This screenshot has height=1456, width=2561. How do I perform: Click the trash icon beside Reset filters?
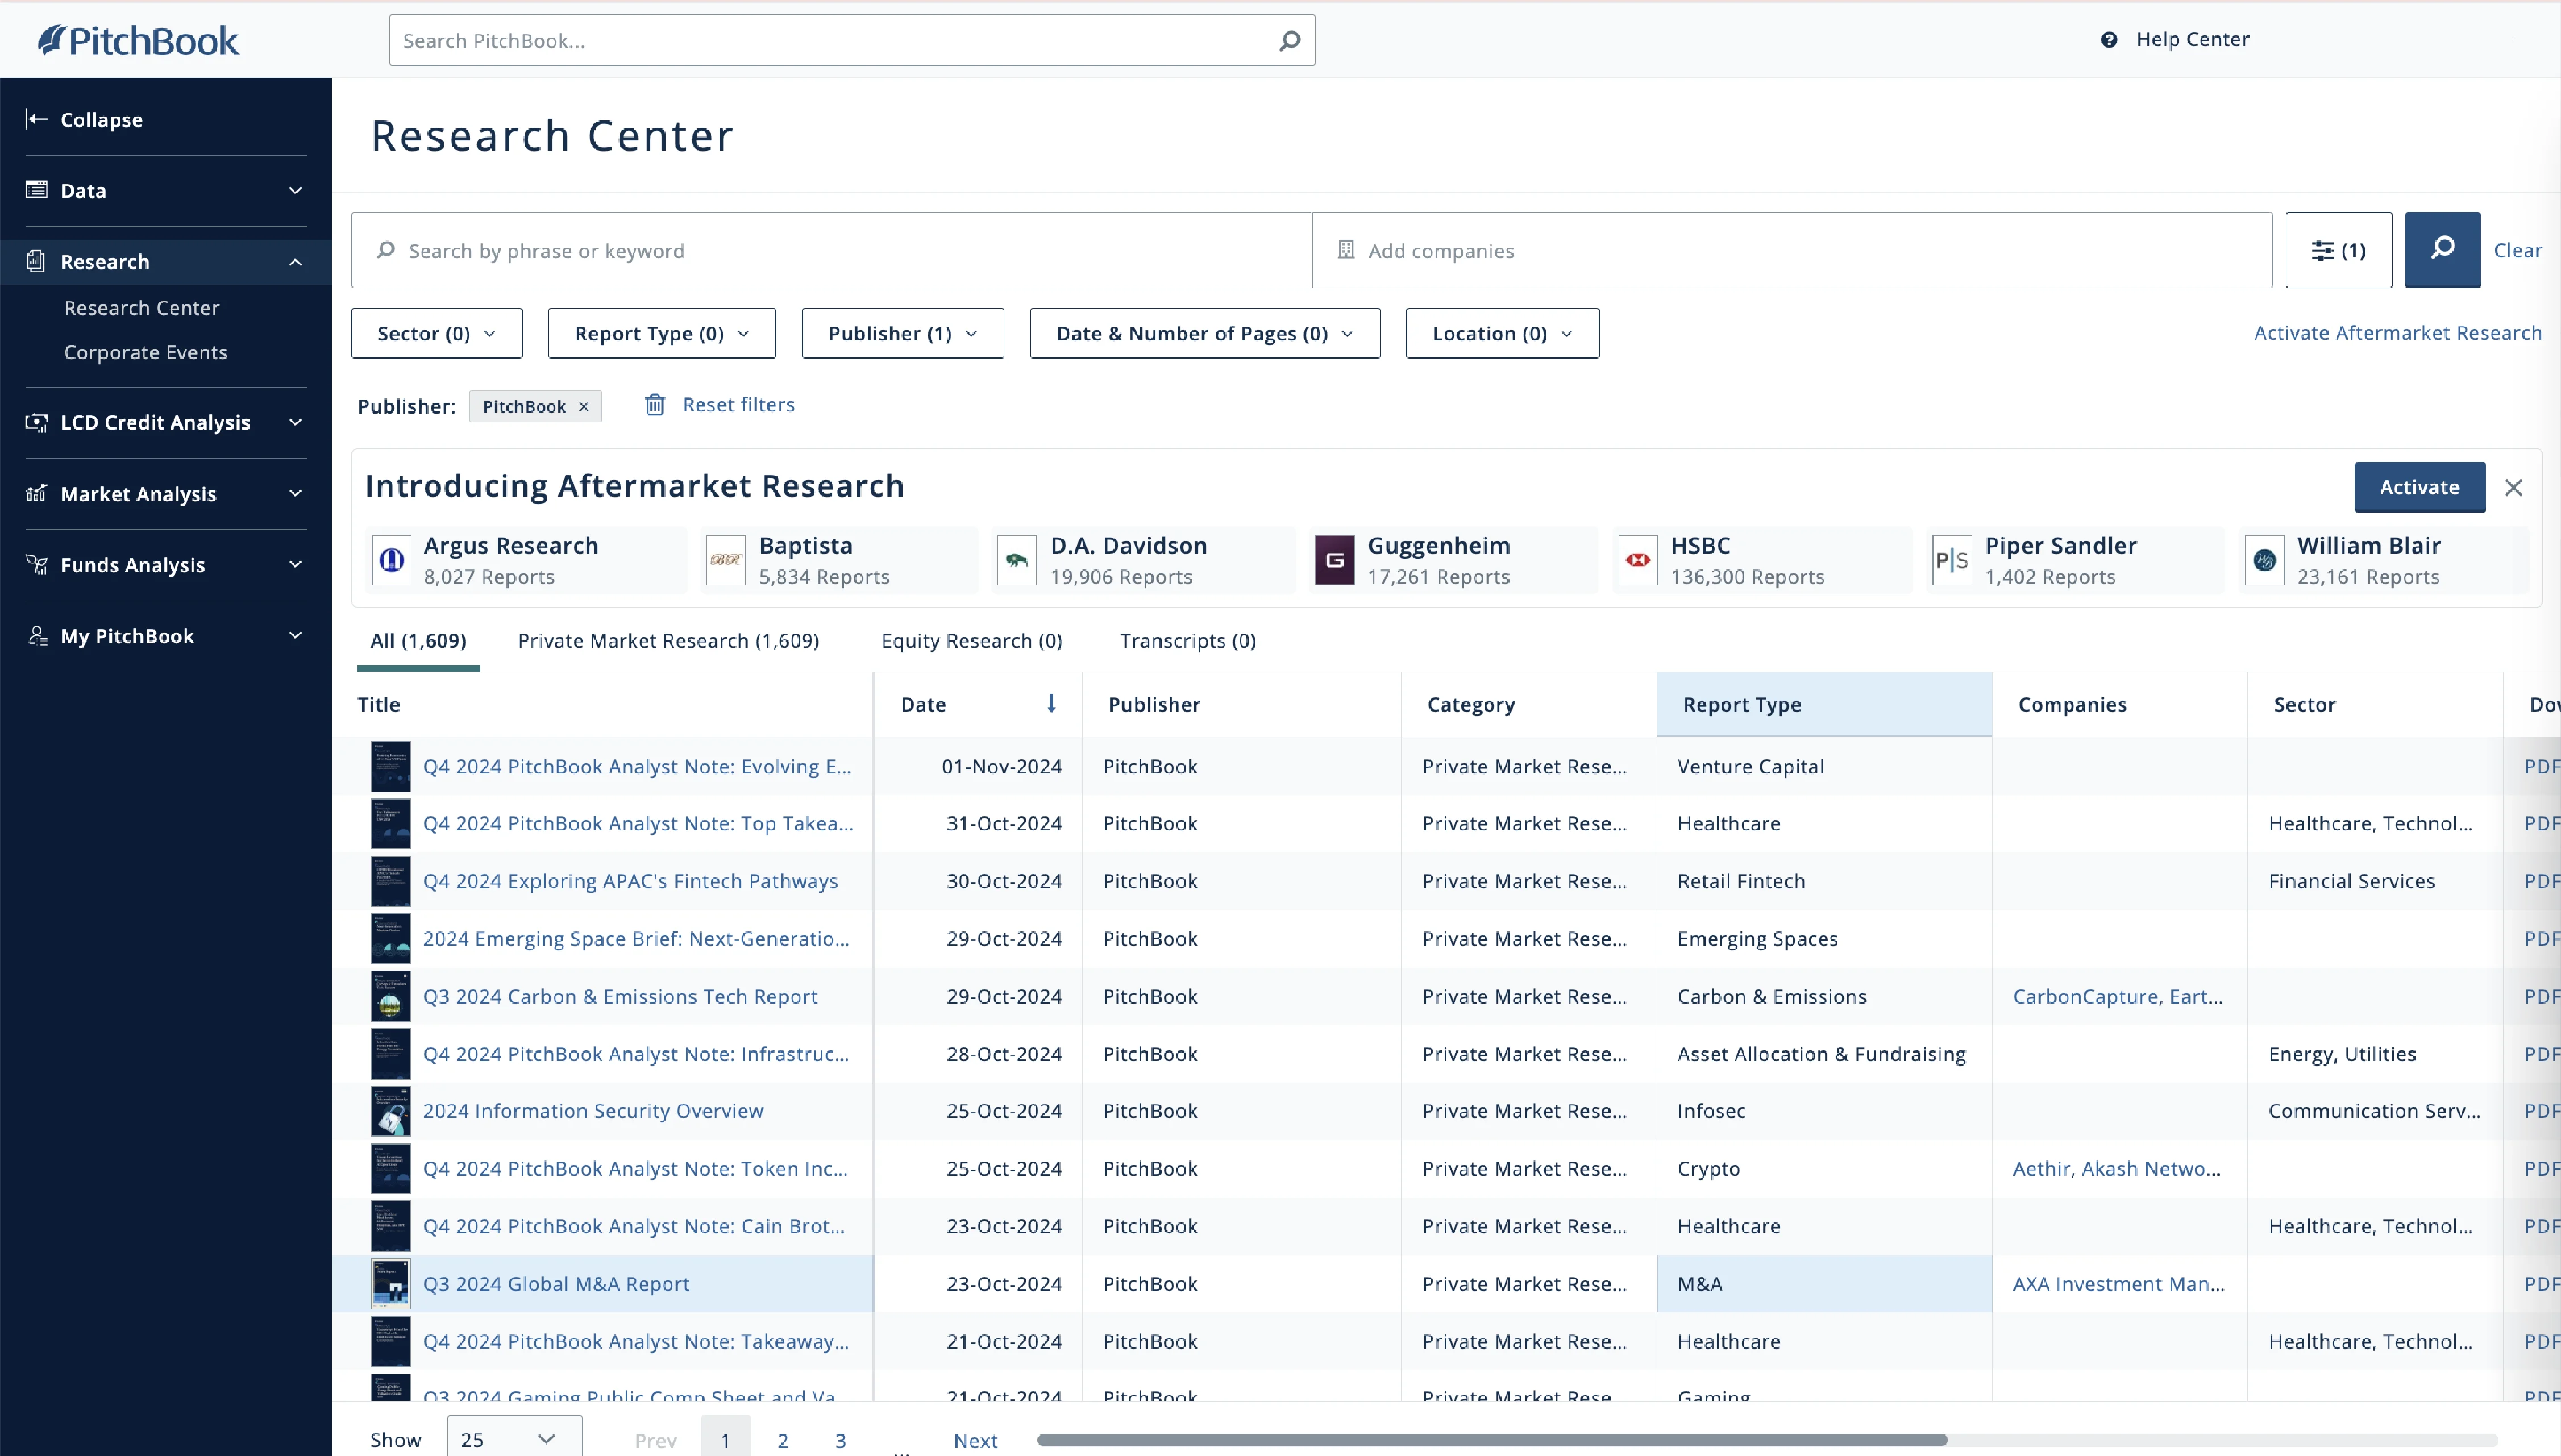click(655, 405)
